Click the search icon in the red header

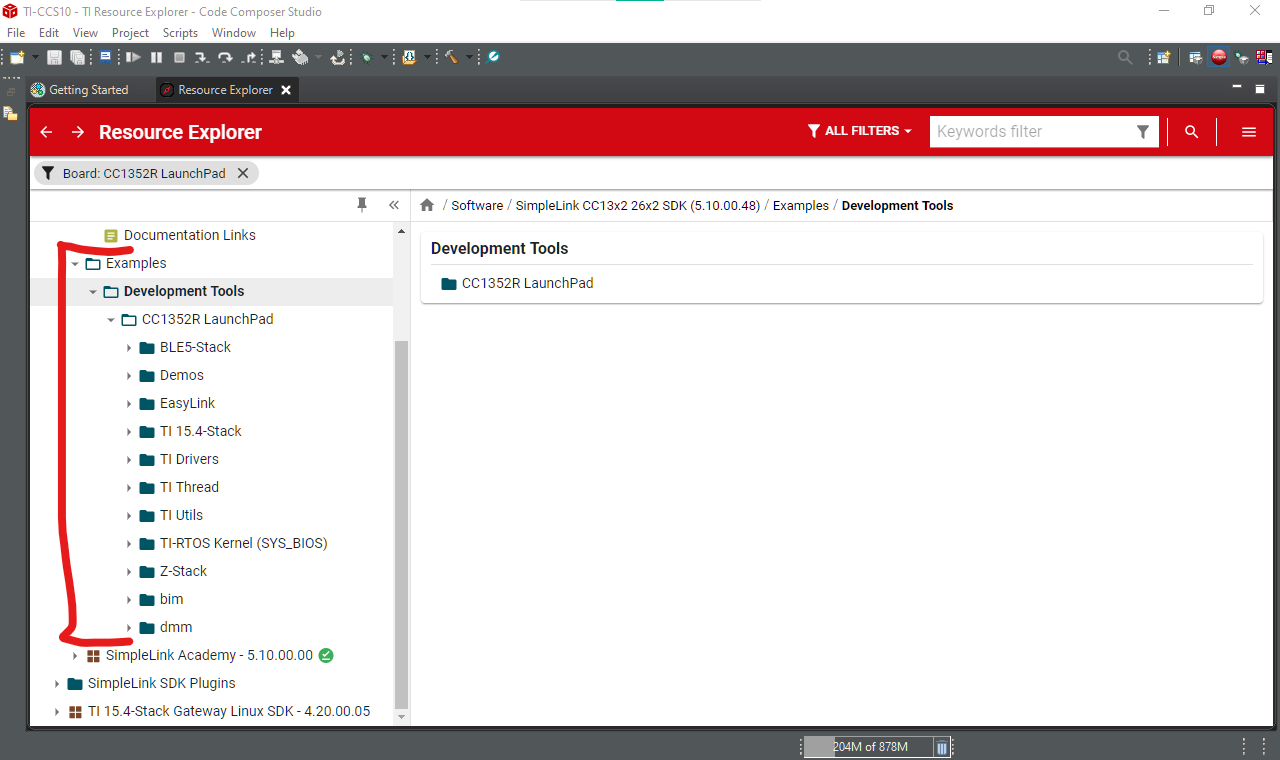pyautogui.click(x=1191, y=132)
